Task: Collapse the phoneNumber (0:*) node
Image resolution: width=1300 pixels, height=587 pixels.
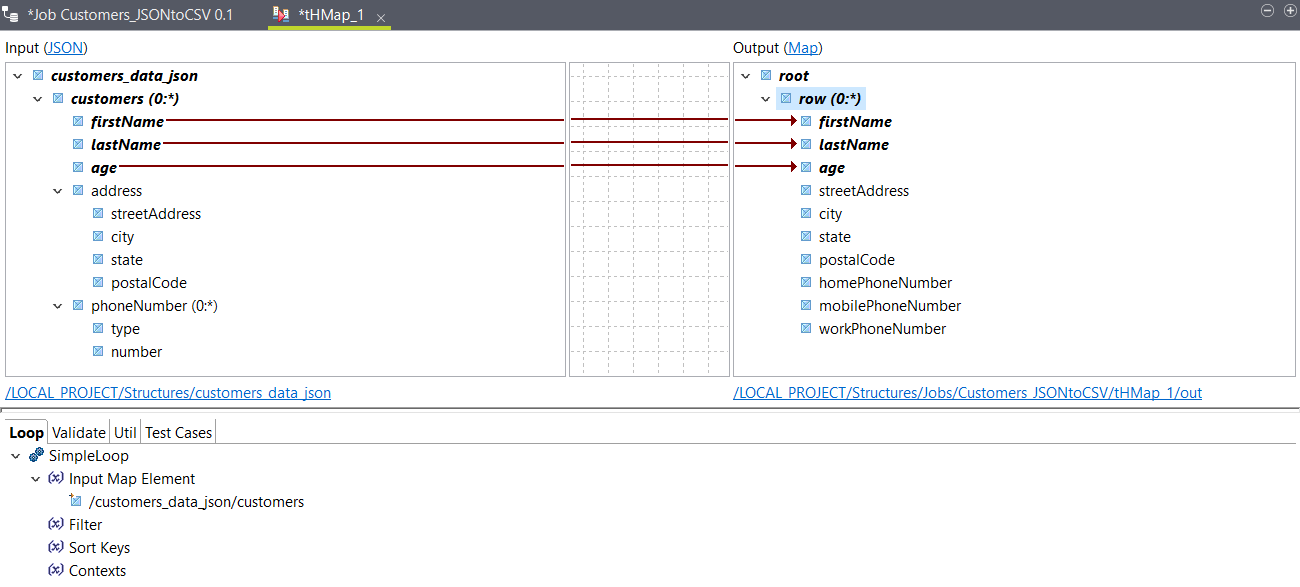Action: pyautogui.click(x=57, y=305)
